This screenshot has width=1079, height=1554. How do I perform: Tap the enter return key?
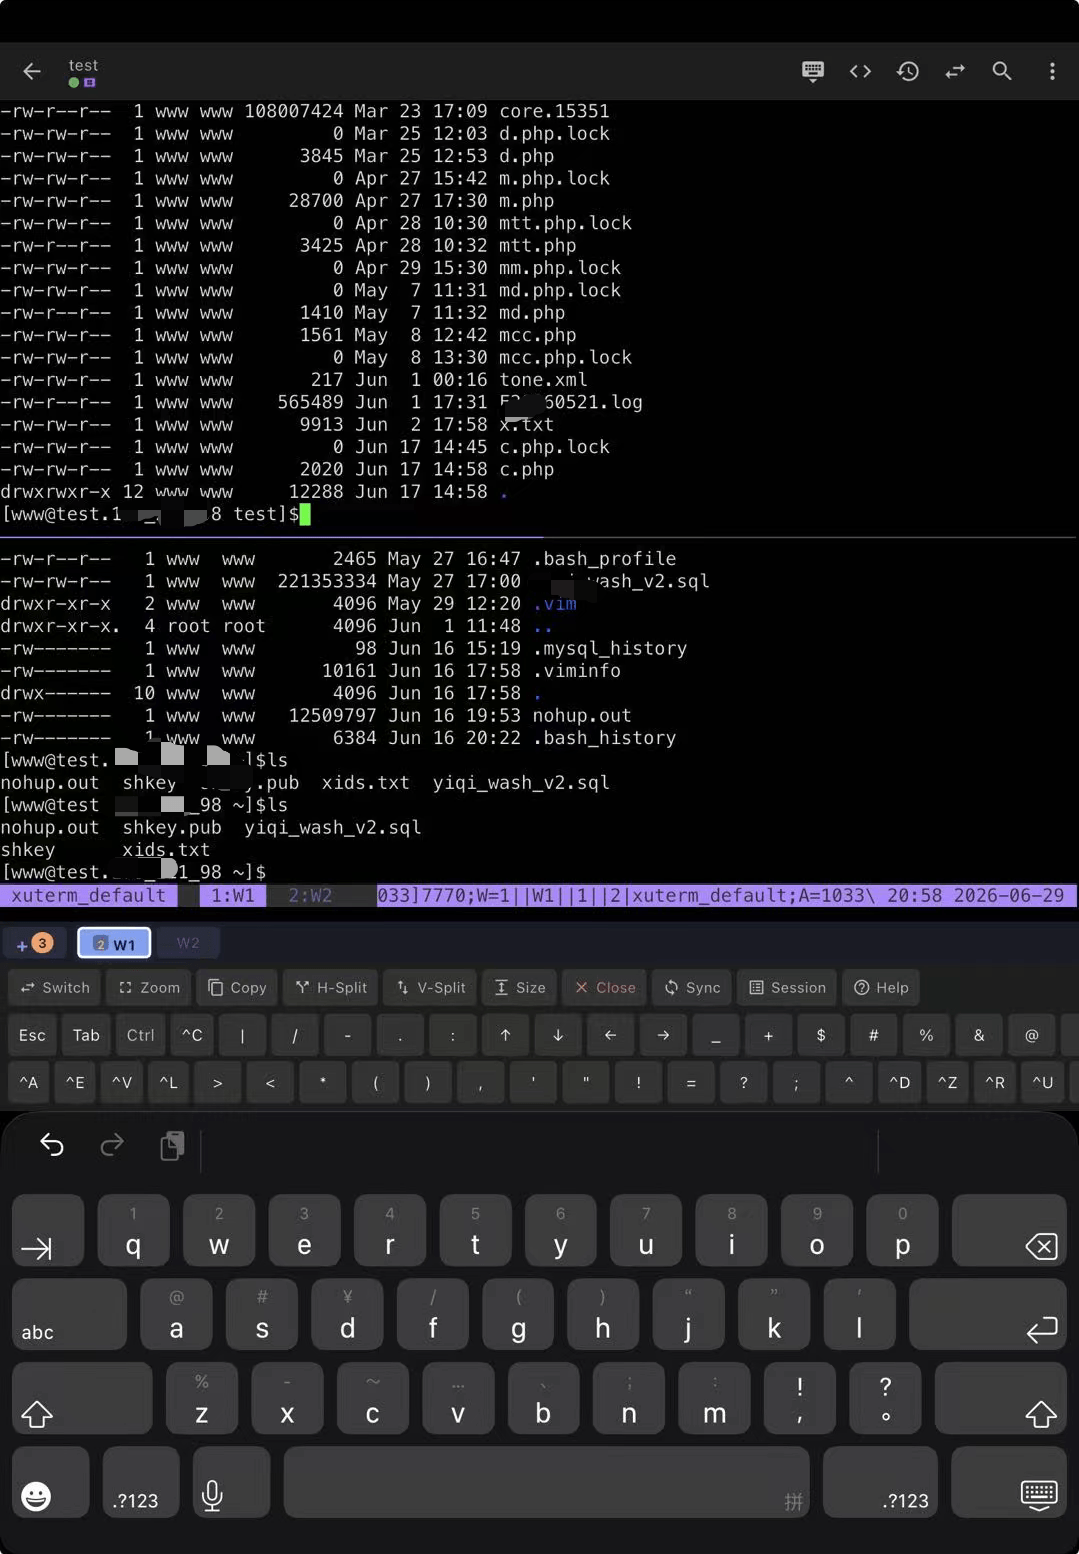pos(988,1314)
